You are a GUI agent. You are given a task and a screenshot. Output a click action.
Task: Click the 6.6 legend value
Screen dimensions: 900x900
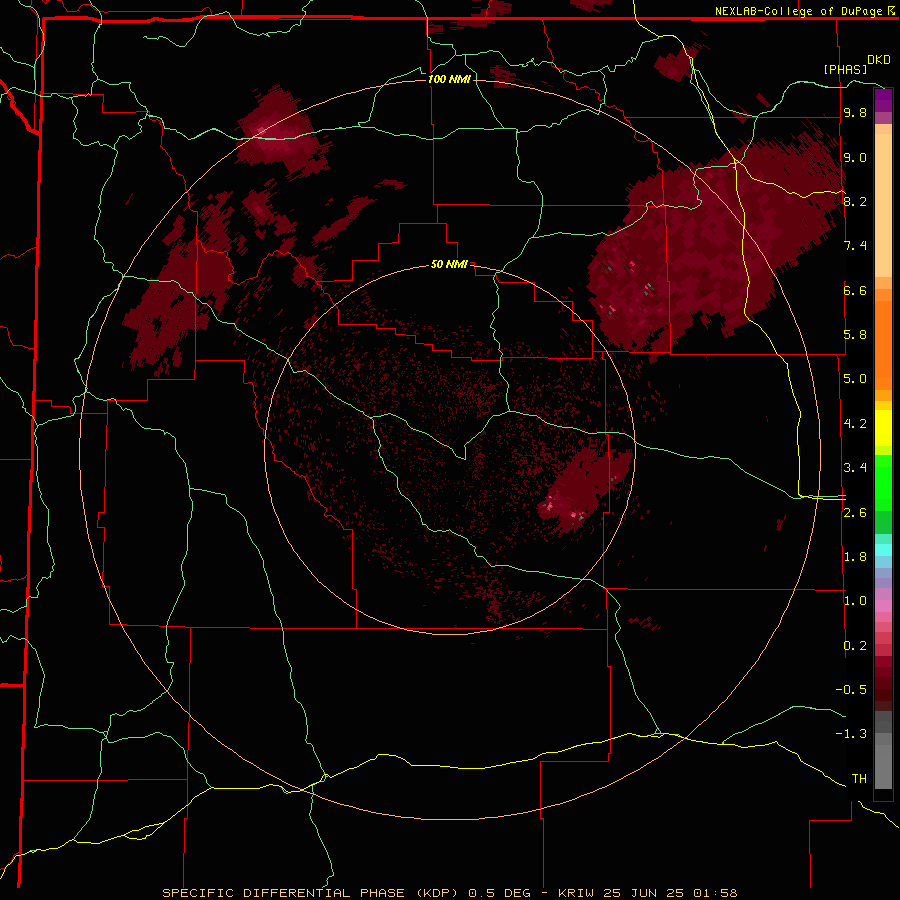[x=855, y=290]
